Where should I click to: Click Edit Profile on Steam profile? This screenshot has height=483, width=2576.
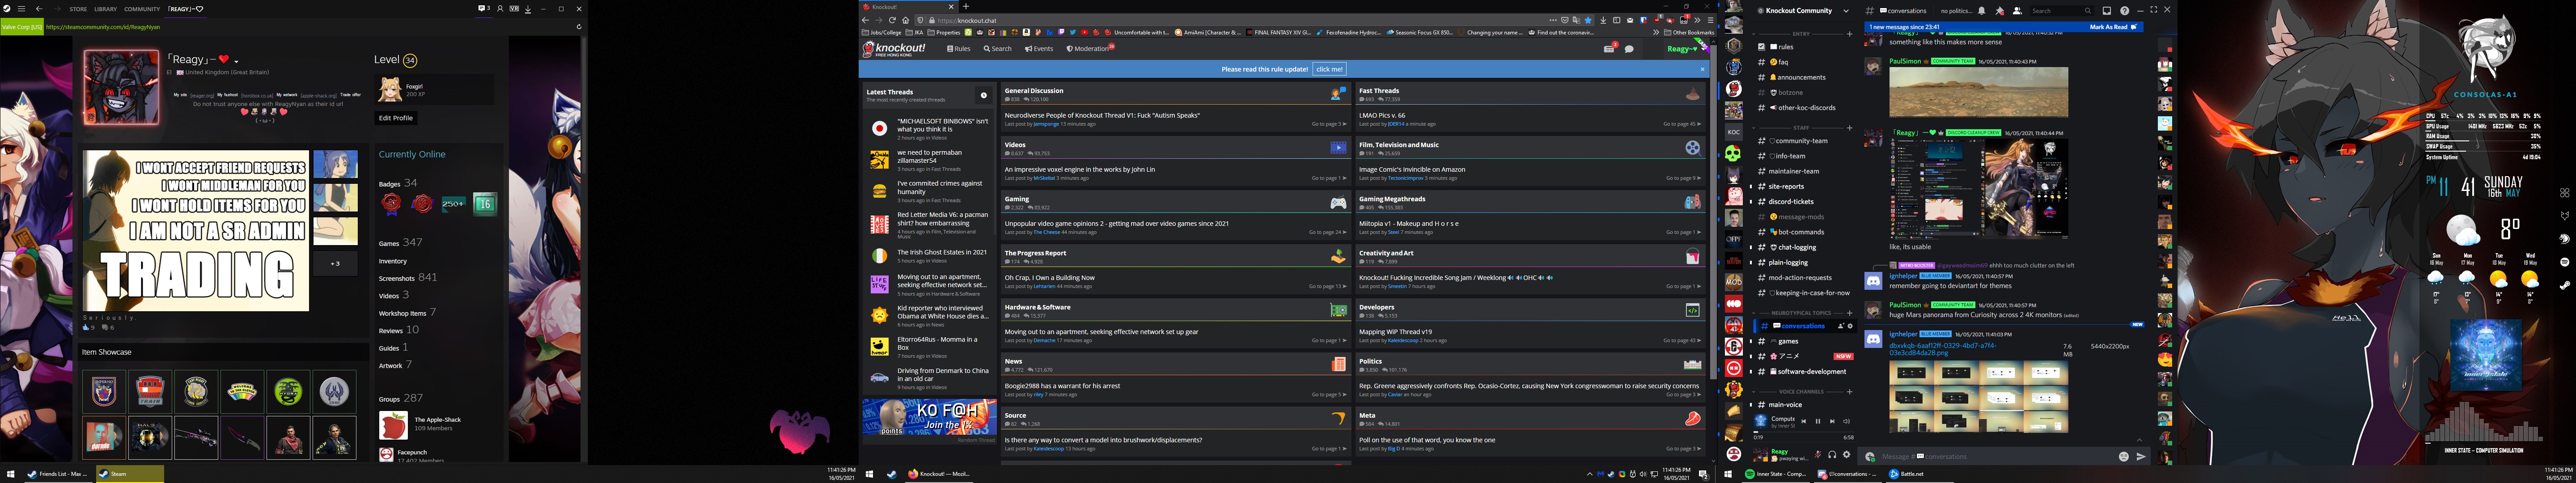395,118
